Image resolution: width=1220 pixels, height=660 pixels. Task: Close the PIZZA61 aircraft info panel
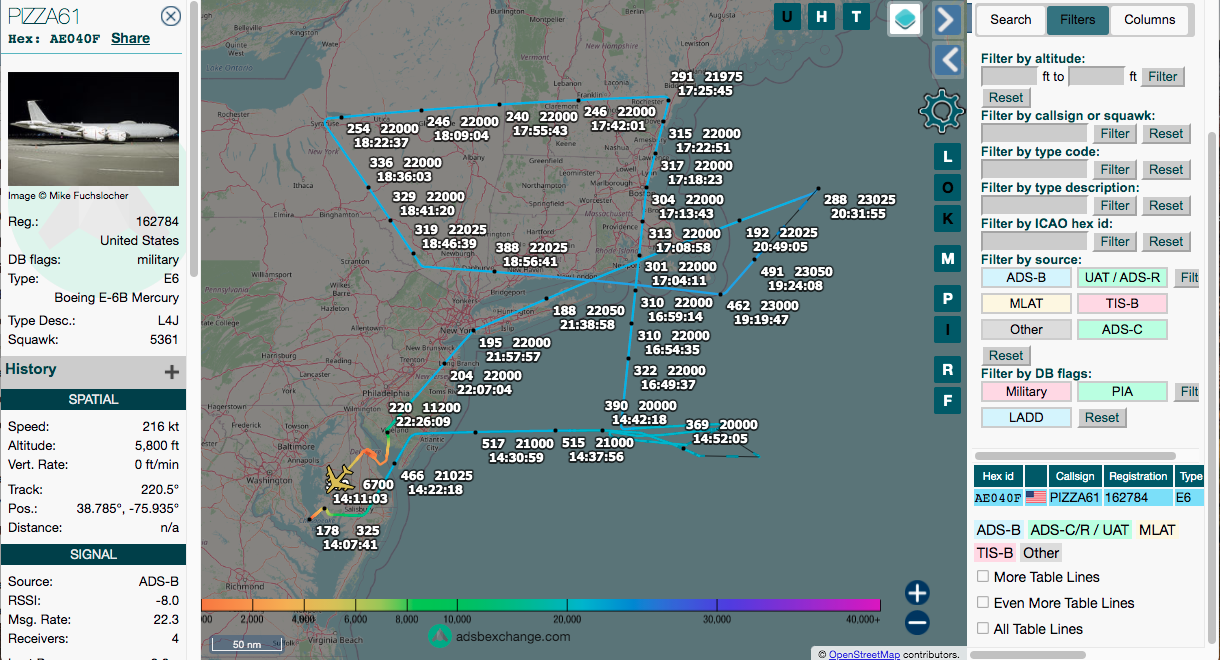tap(171, 16)
